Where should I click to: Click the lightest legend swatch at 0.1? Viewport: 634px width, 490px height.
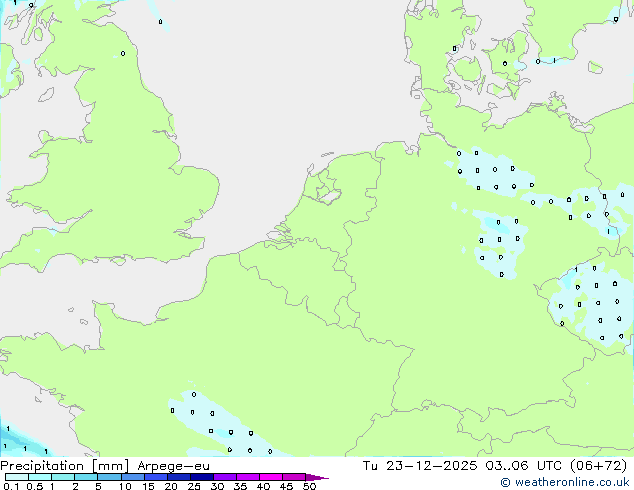tap(10, 477)
